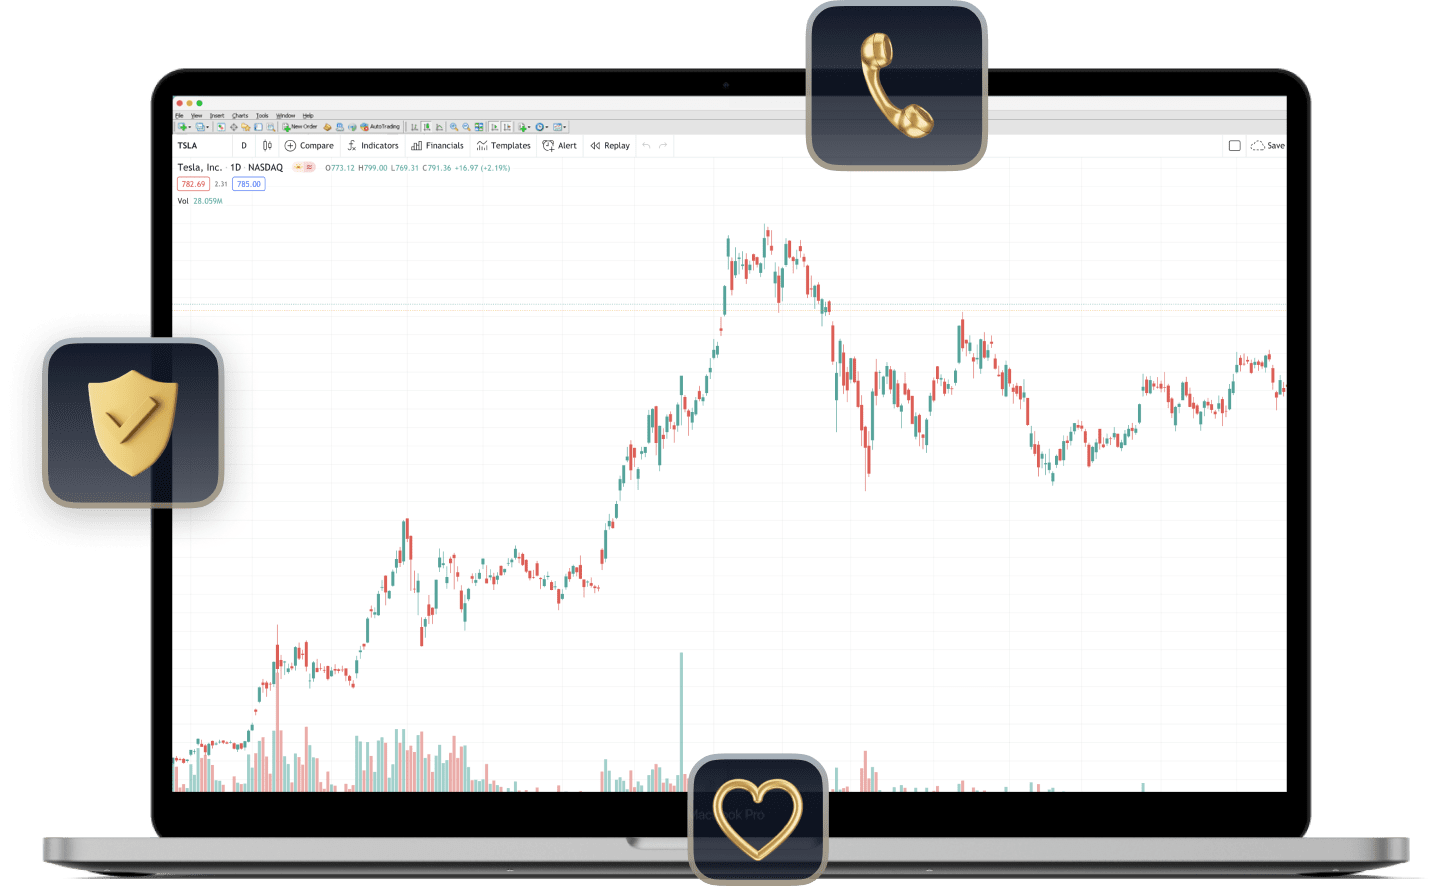This screenshot has width=1434, height=887.
Task: Open the D interval selector
Action: coord(243,146)
